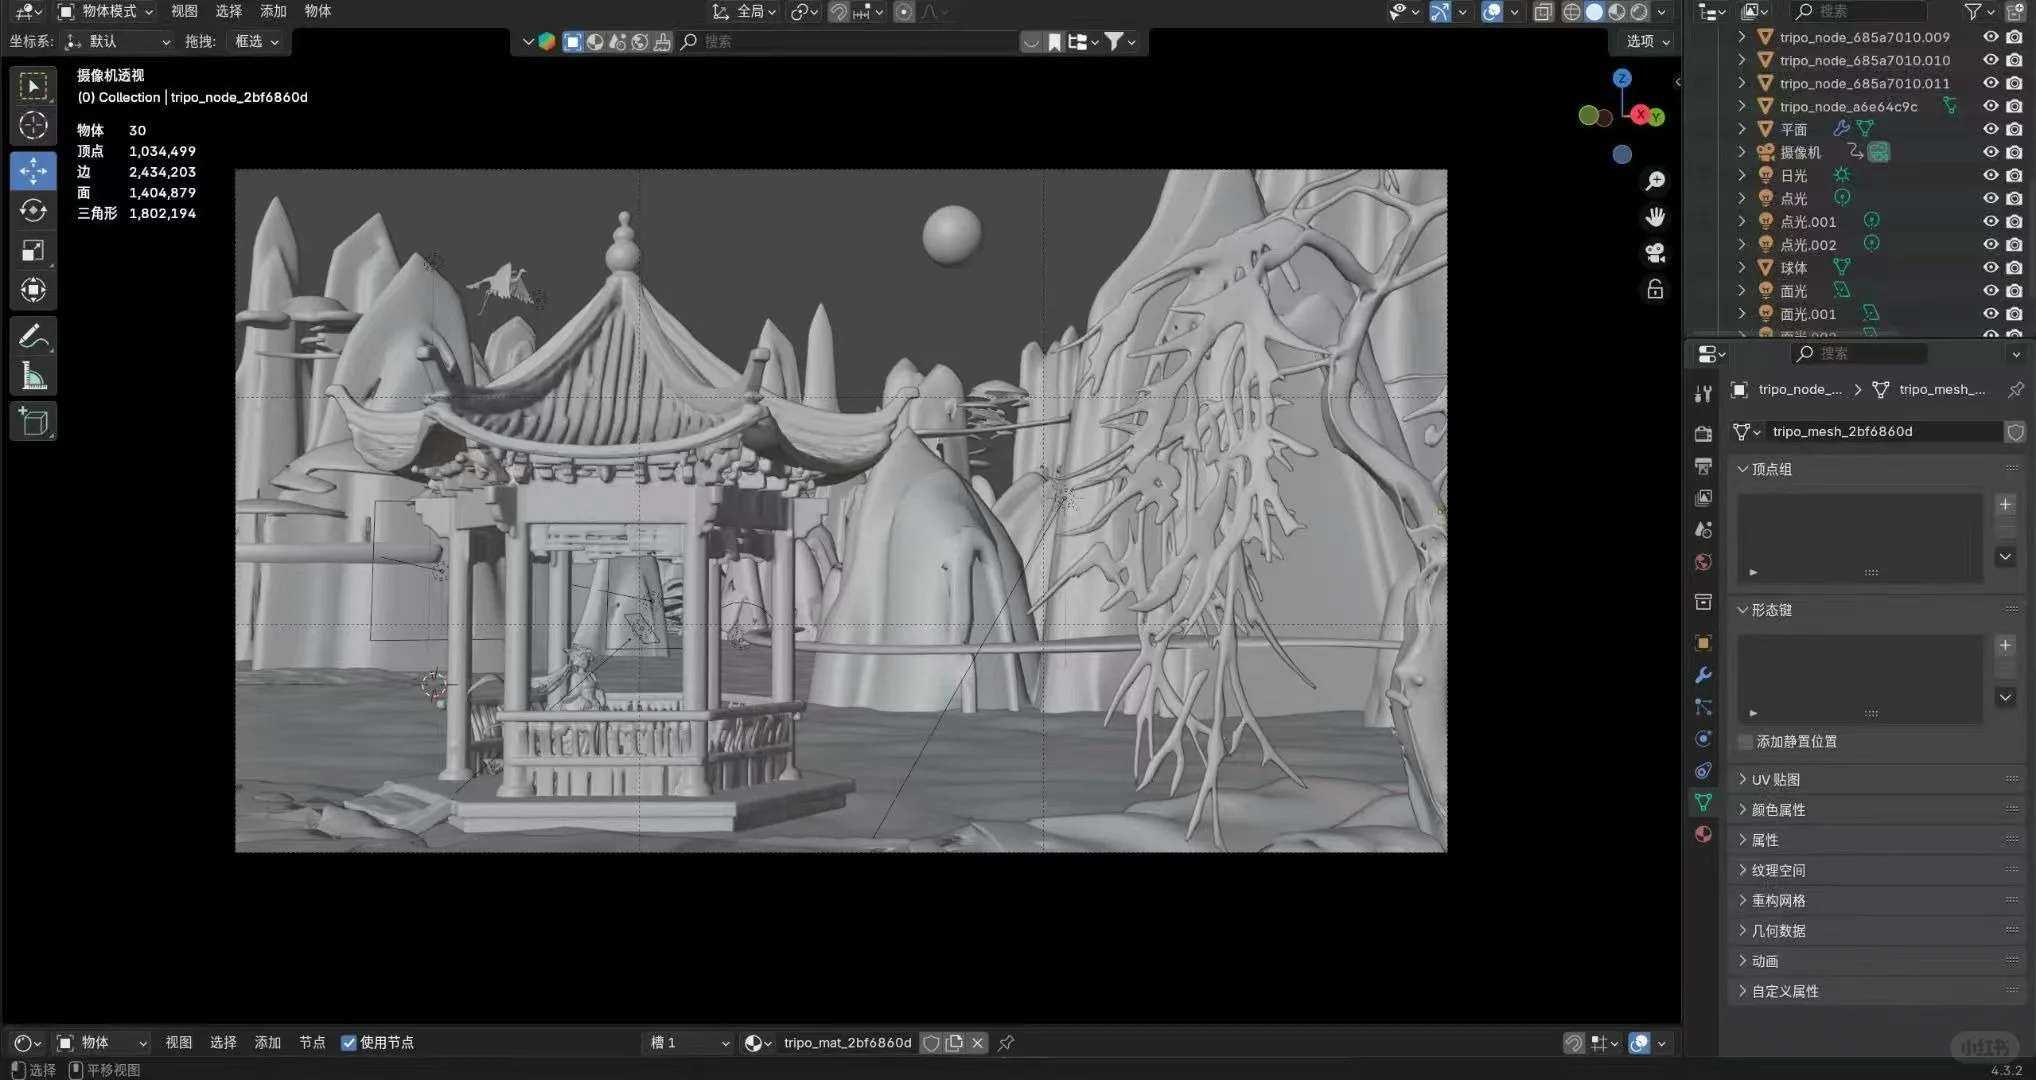Open the 物体模式 mode dropdown
Image resolution: width=2036 pixels, height=1080 pixels.
point(107,11)
